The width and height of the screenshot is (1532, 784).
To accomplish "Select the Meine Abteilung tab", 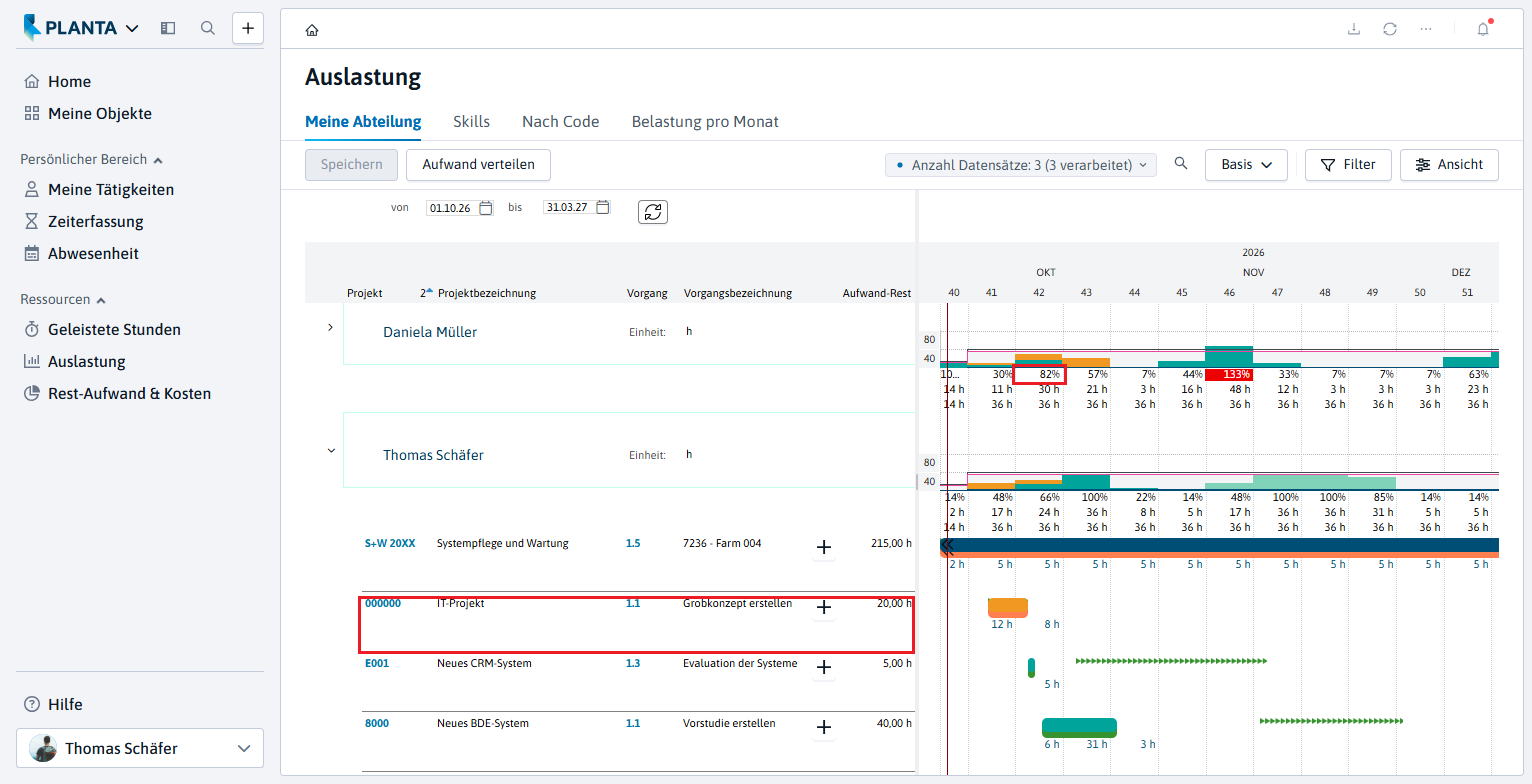I will tap(363, 122).
